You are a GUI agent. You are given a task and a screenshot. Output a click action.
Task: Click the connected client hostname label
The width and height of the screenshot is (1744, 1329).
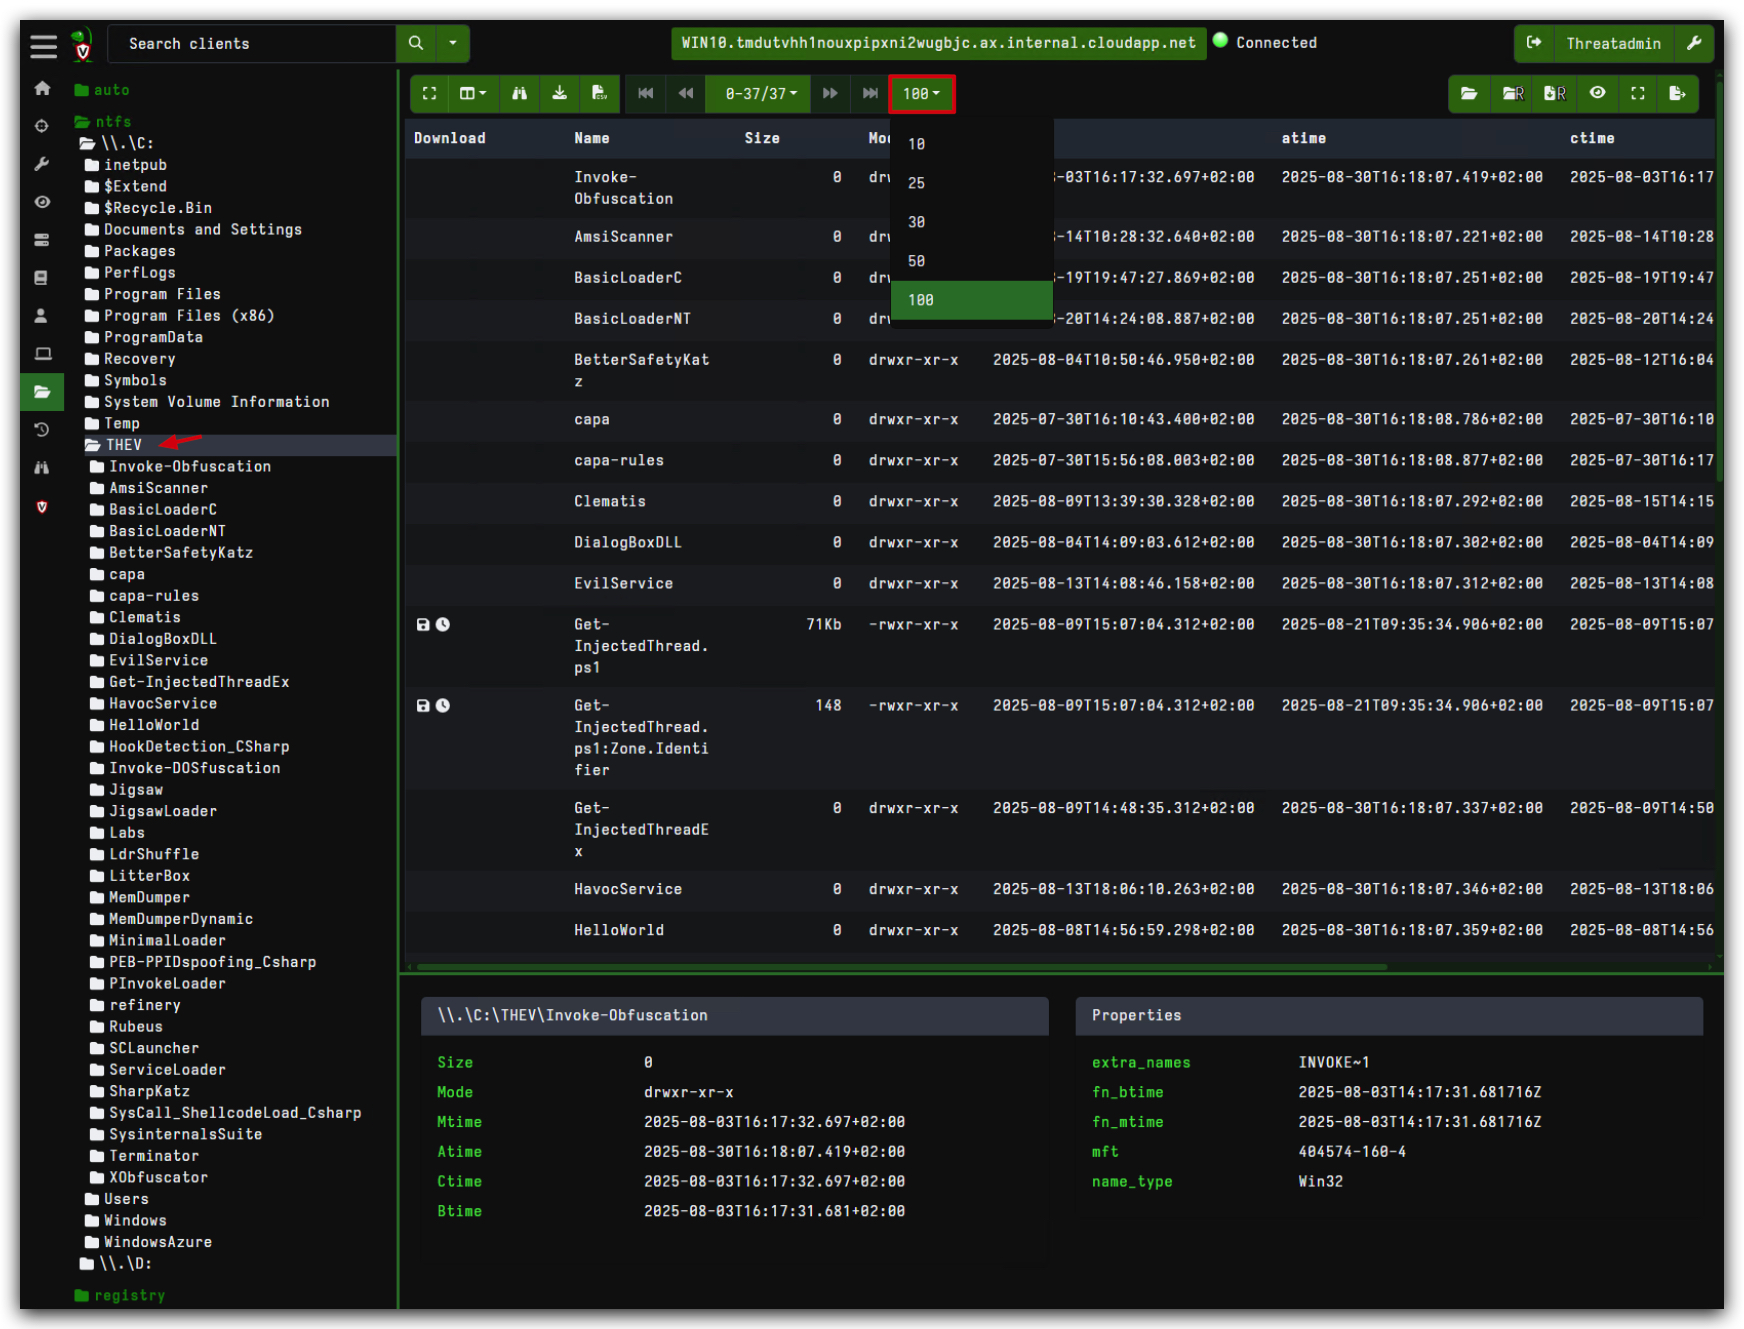click(x=938, y=43)
